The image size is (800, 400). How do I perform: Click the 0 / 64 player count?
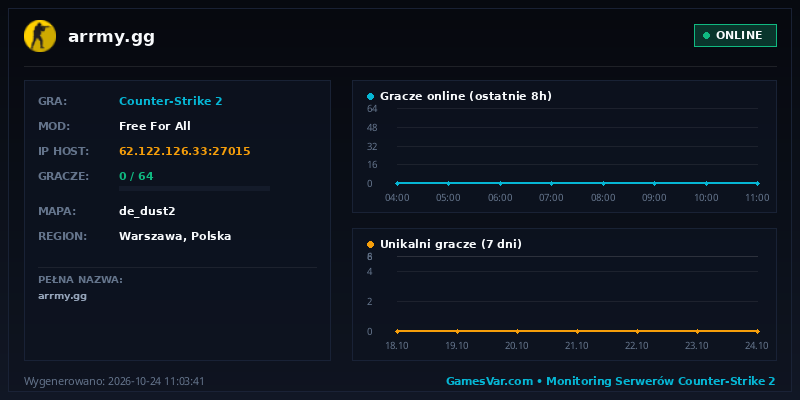136,176
